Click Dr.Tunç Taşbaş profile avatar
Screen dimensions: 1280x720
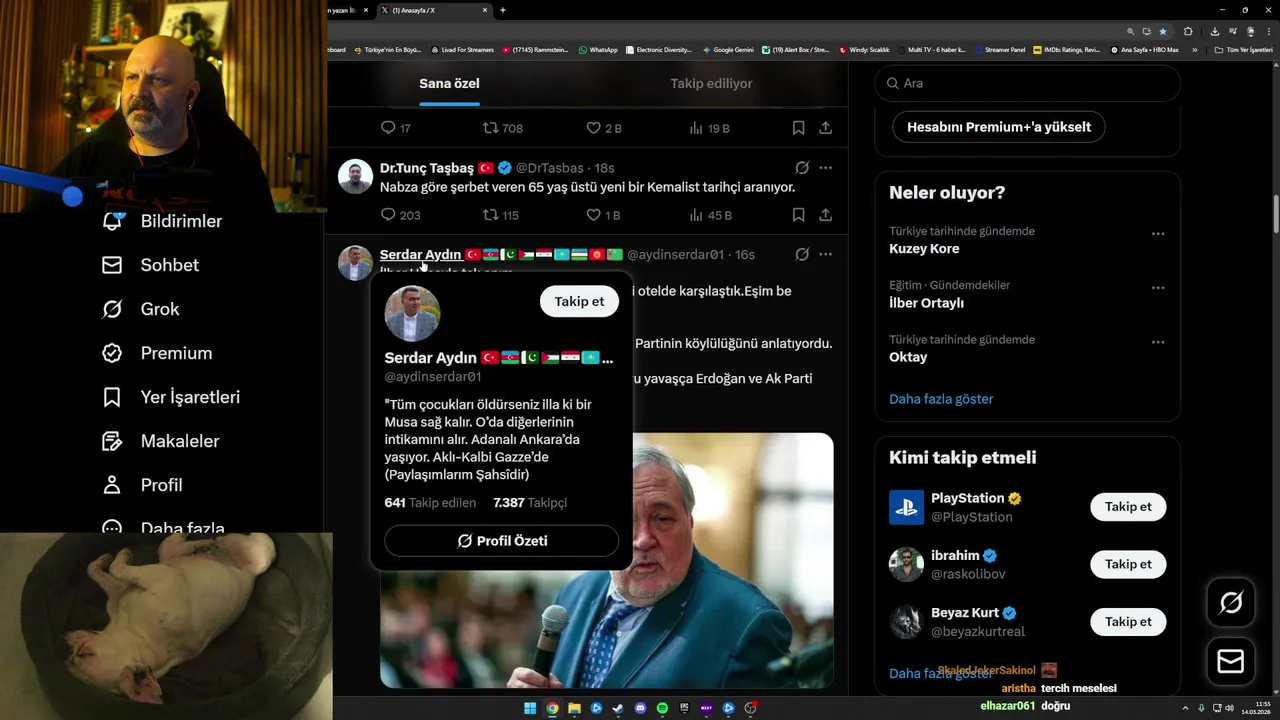(x=355, y=177)
